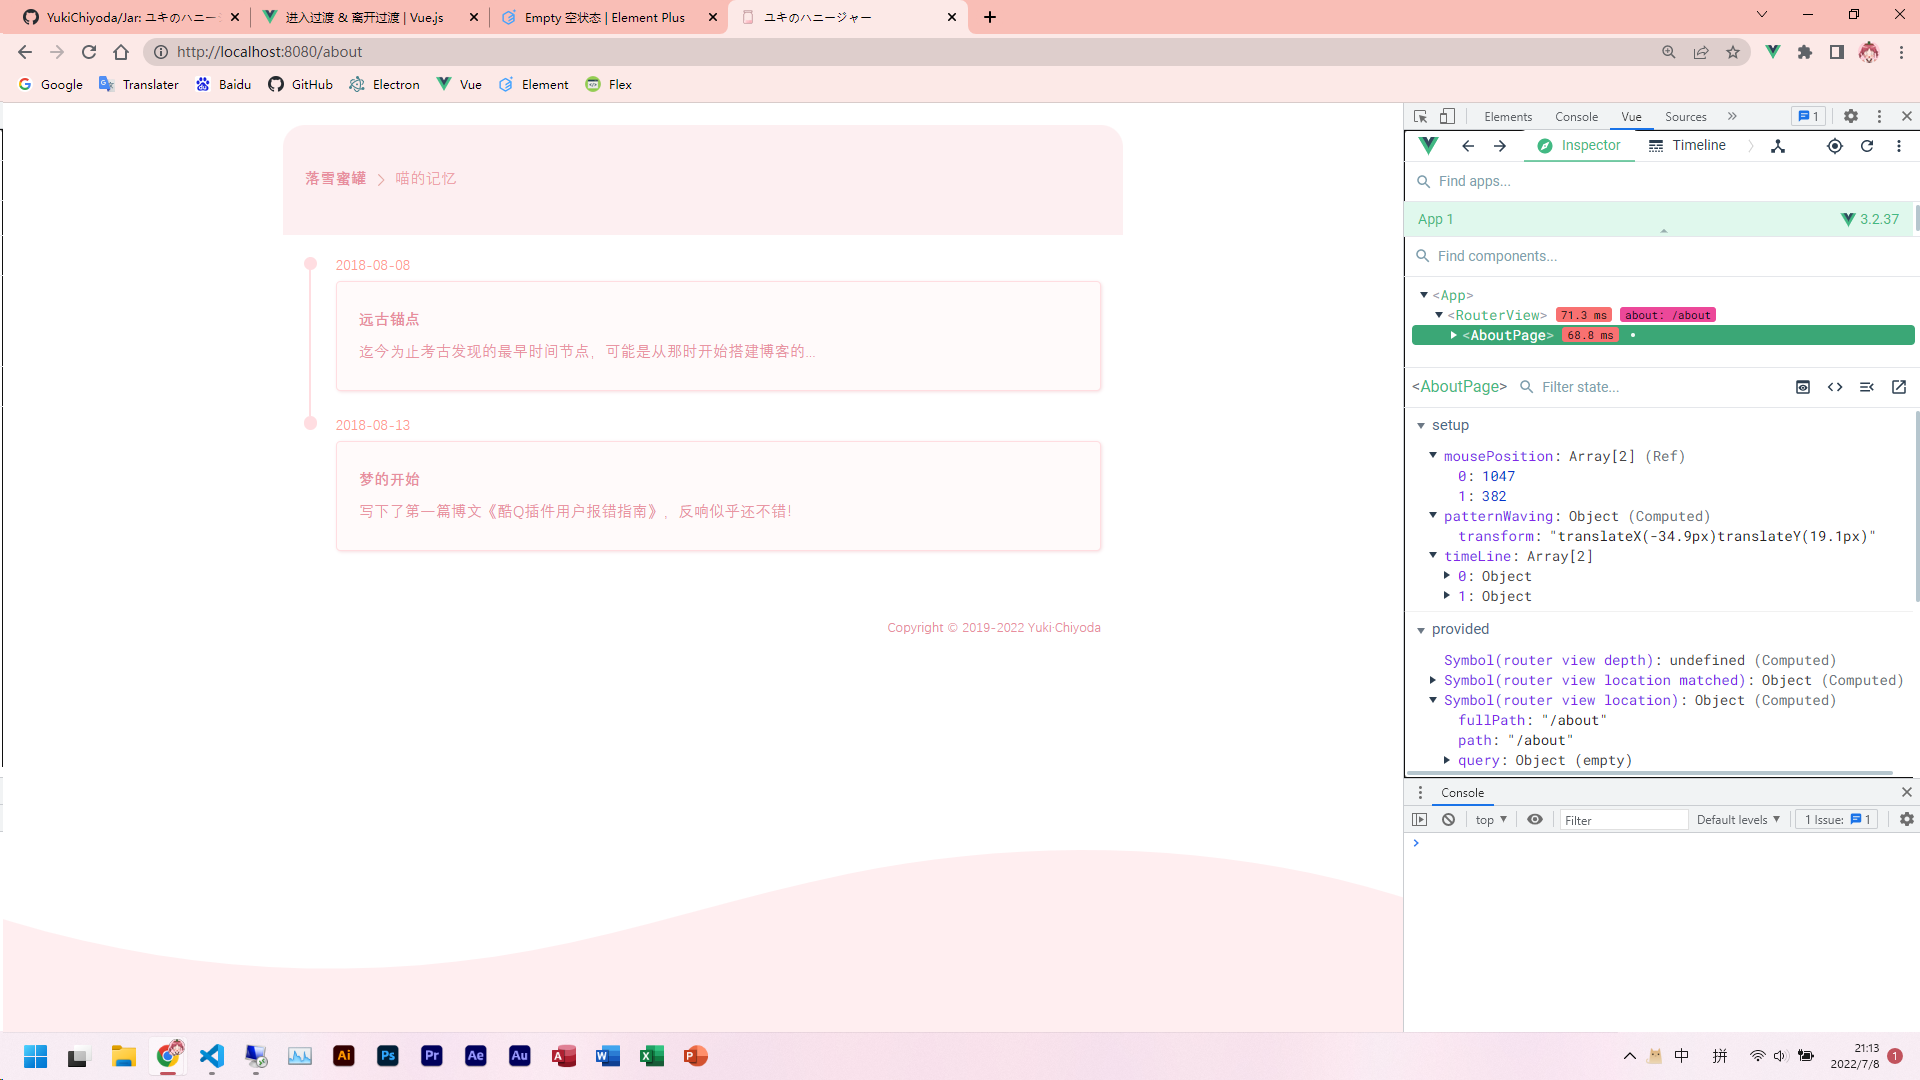This screenshot has height=1080, width=1920.
Task: Click scroll to component eye icon
Action: click(x=1802, y=387)
